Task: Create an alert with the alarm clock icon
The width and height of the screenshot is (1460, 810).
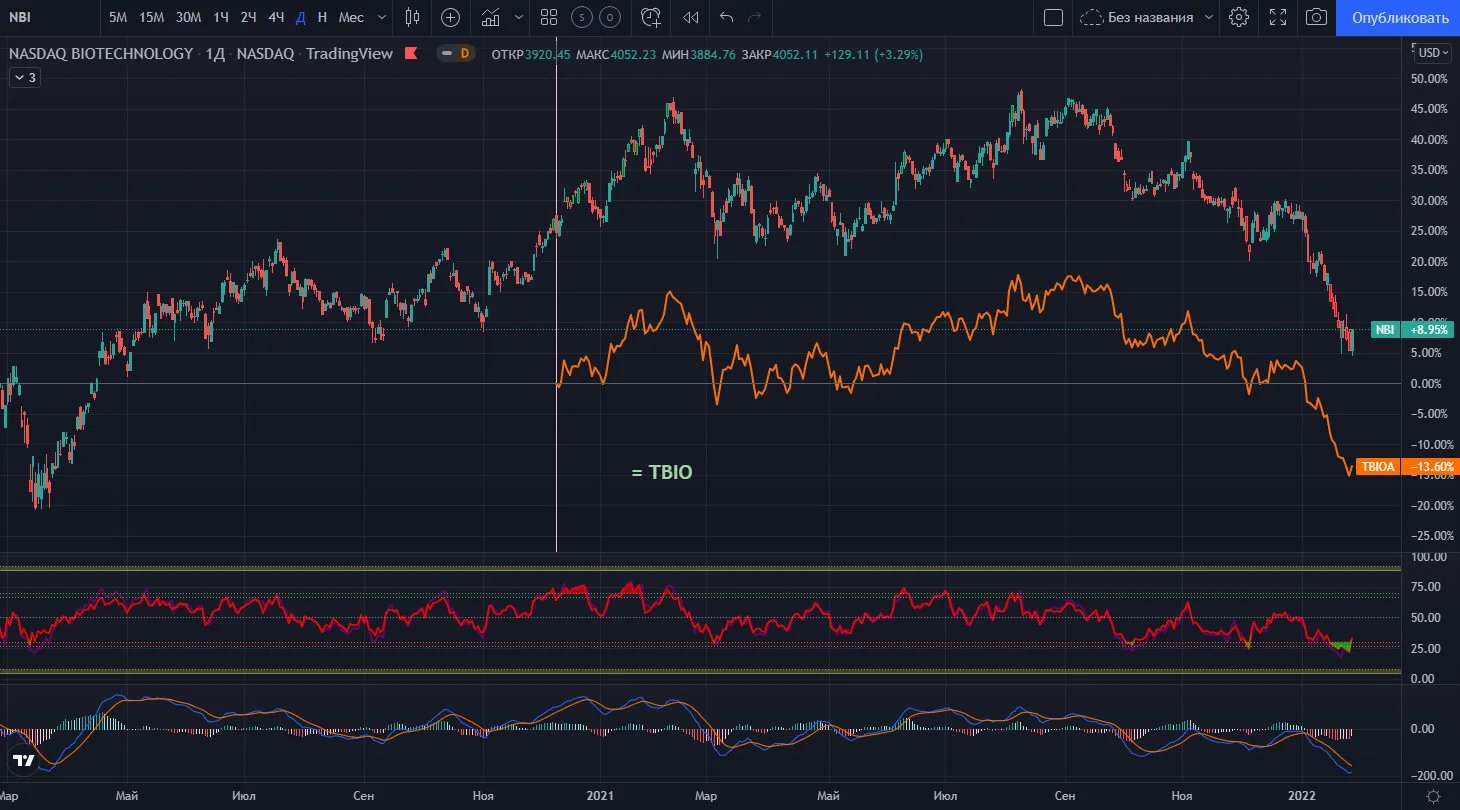Action: click(x=652, y=17)
